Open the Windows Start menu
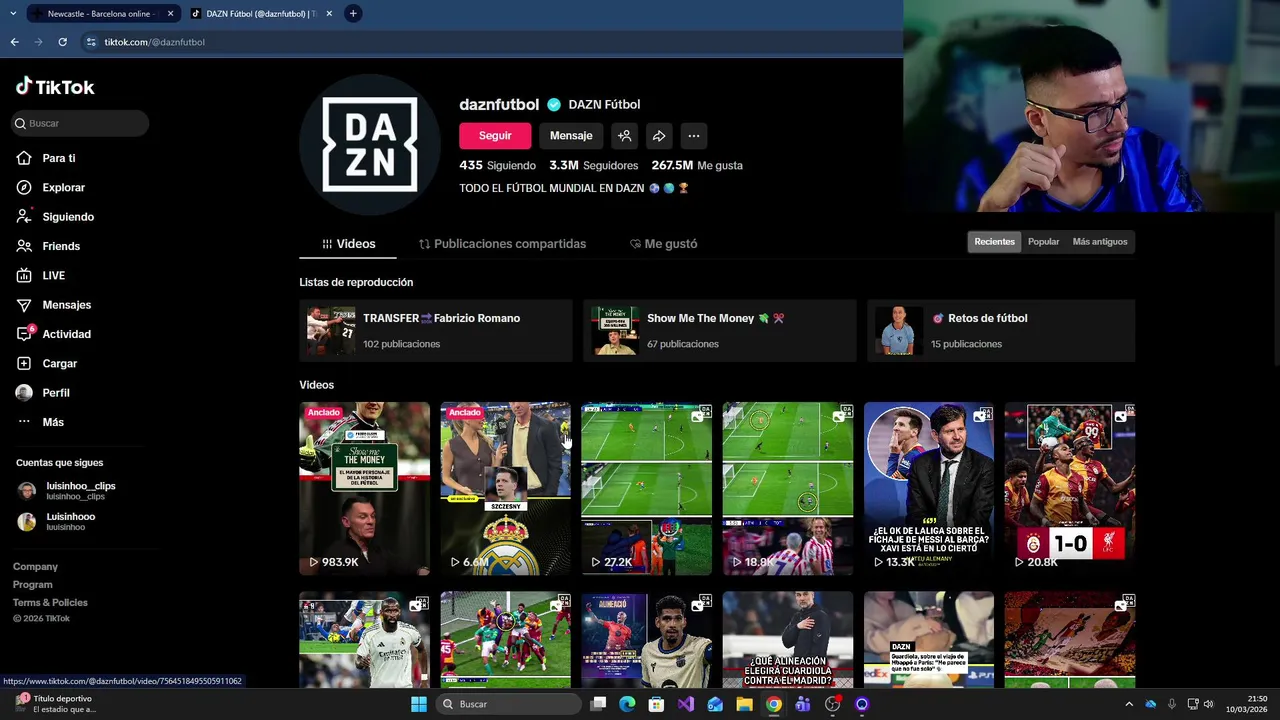The image size is (1280, 720). [419, 704]
